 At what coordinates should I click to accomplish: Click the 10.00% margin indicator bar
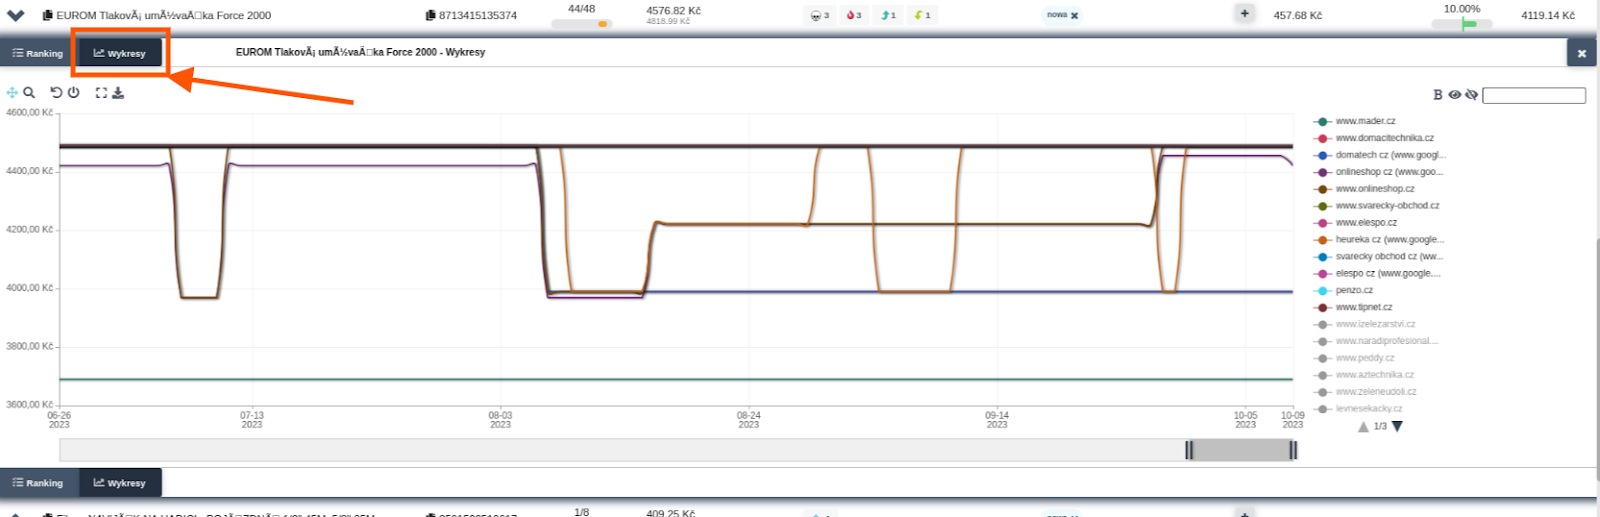click(x=1461, y=24)
